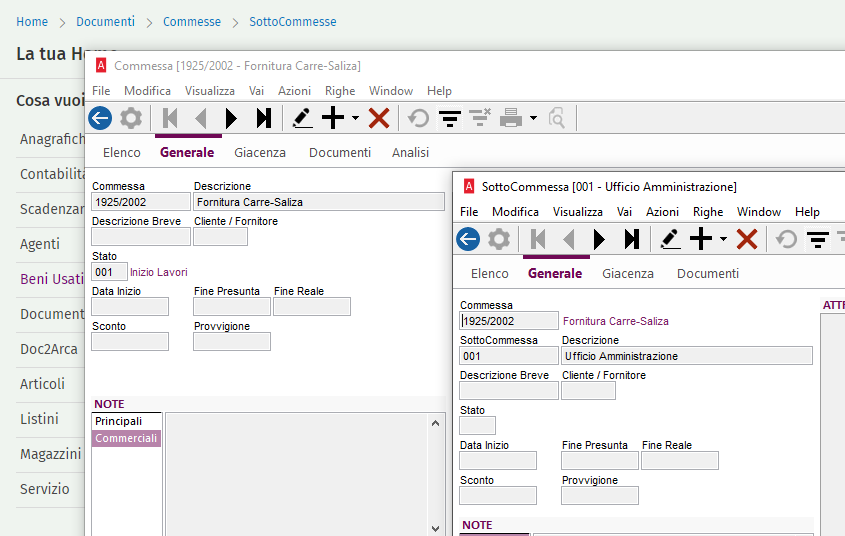Open File menu in Commessa window
This screenshot has width=845, height=536.
point(101,91)
